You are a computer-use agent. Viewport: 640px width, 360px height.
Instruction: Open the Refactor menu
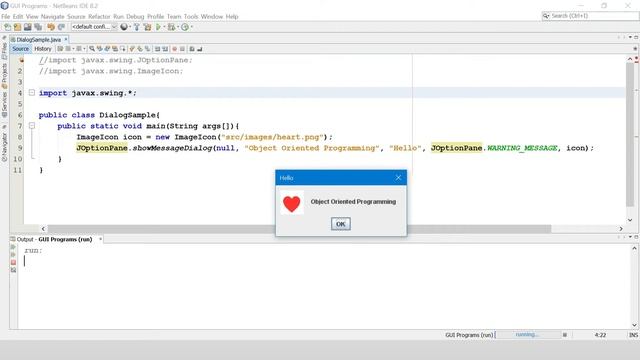[99, 16]
